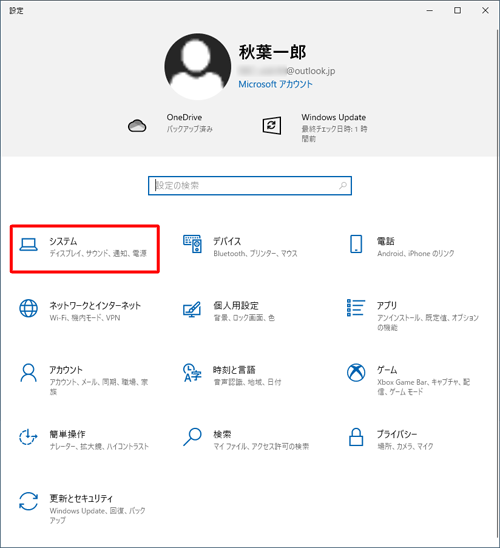The image size is (500, 548).
Task: Open the アプリ list icon
Action: point(356,308)
